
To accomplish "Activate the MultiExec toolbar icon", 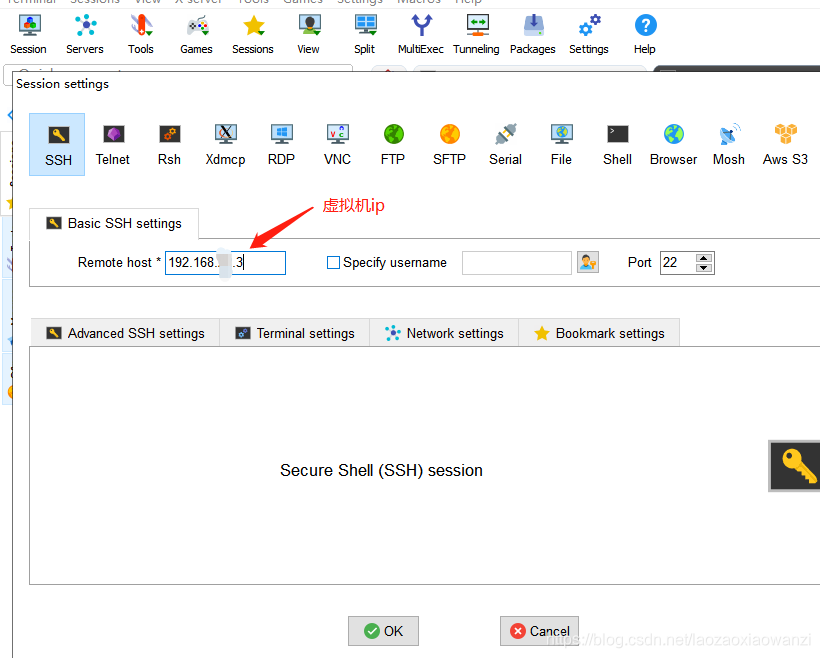I will click(x=421, y=35).
